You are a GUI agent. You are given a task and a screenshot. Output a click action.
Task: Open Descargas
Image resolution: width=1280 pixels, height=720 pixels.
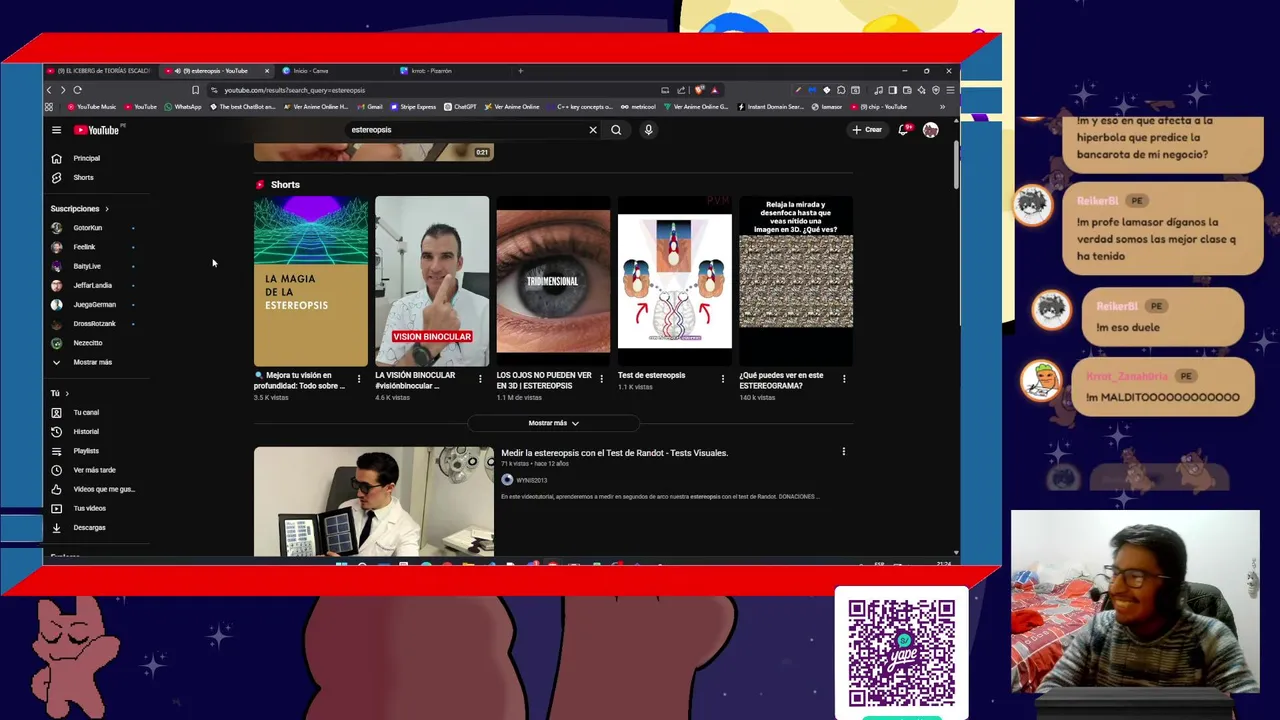[x=97, y=528]
